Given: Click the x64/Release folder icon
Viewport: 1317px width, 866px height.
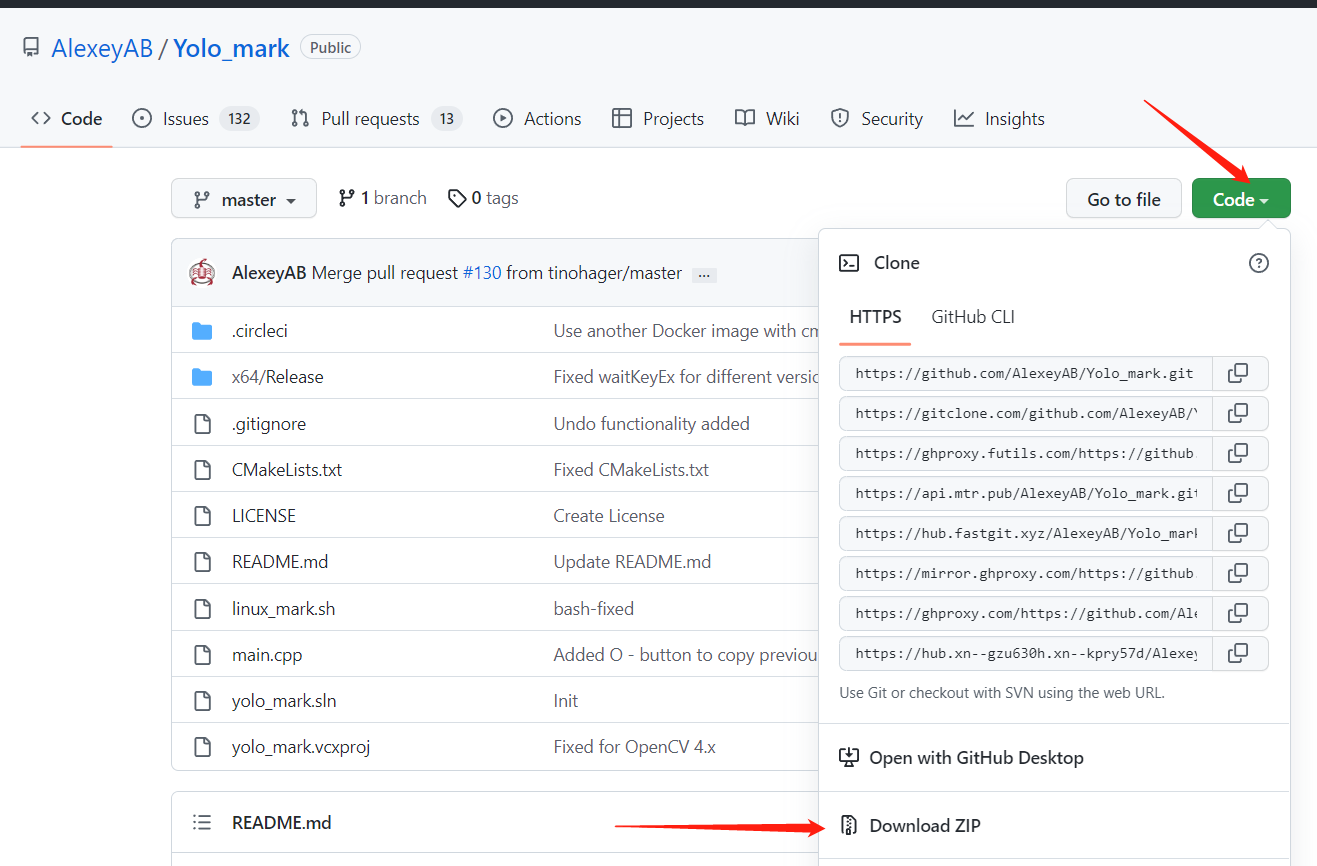Looking at the screenshot, I should (x=202, y=377).
